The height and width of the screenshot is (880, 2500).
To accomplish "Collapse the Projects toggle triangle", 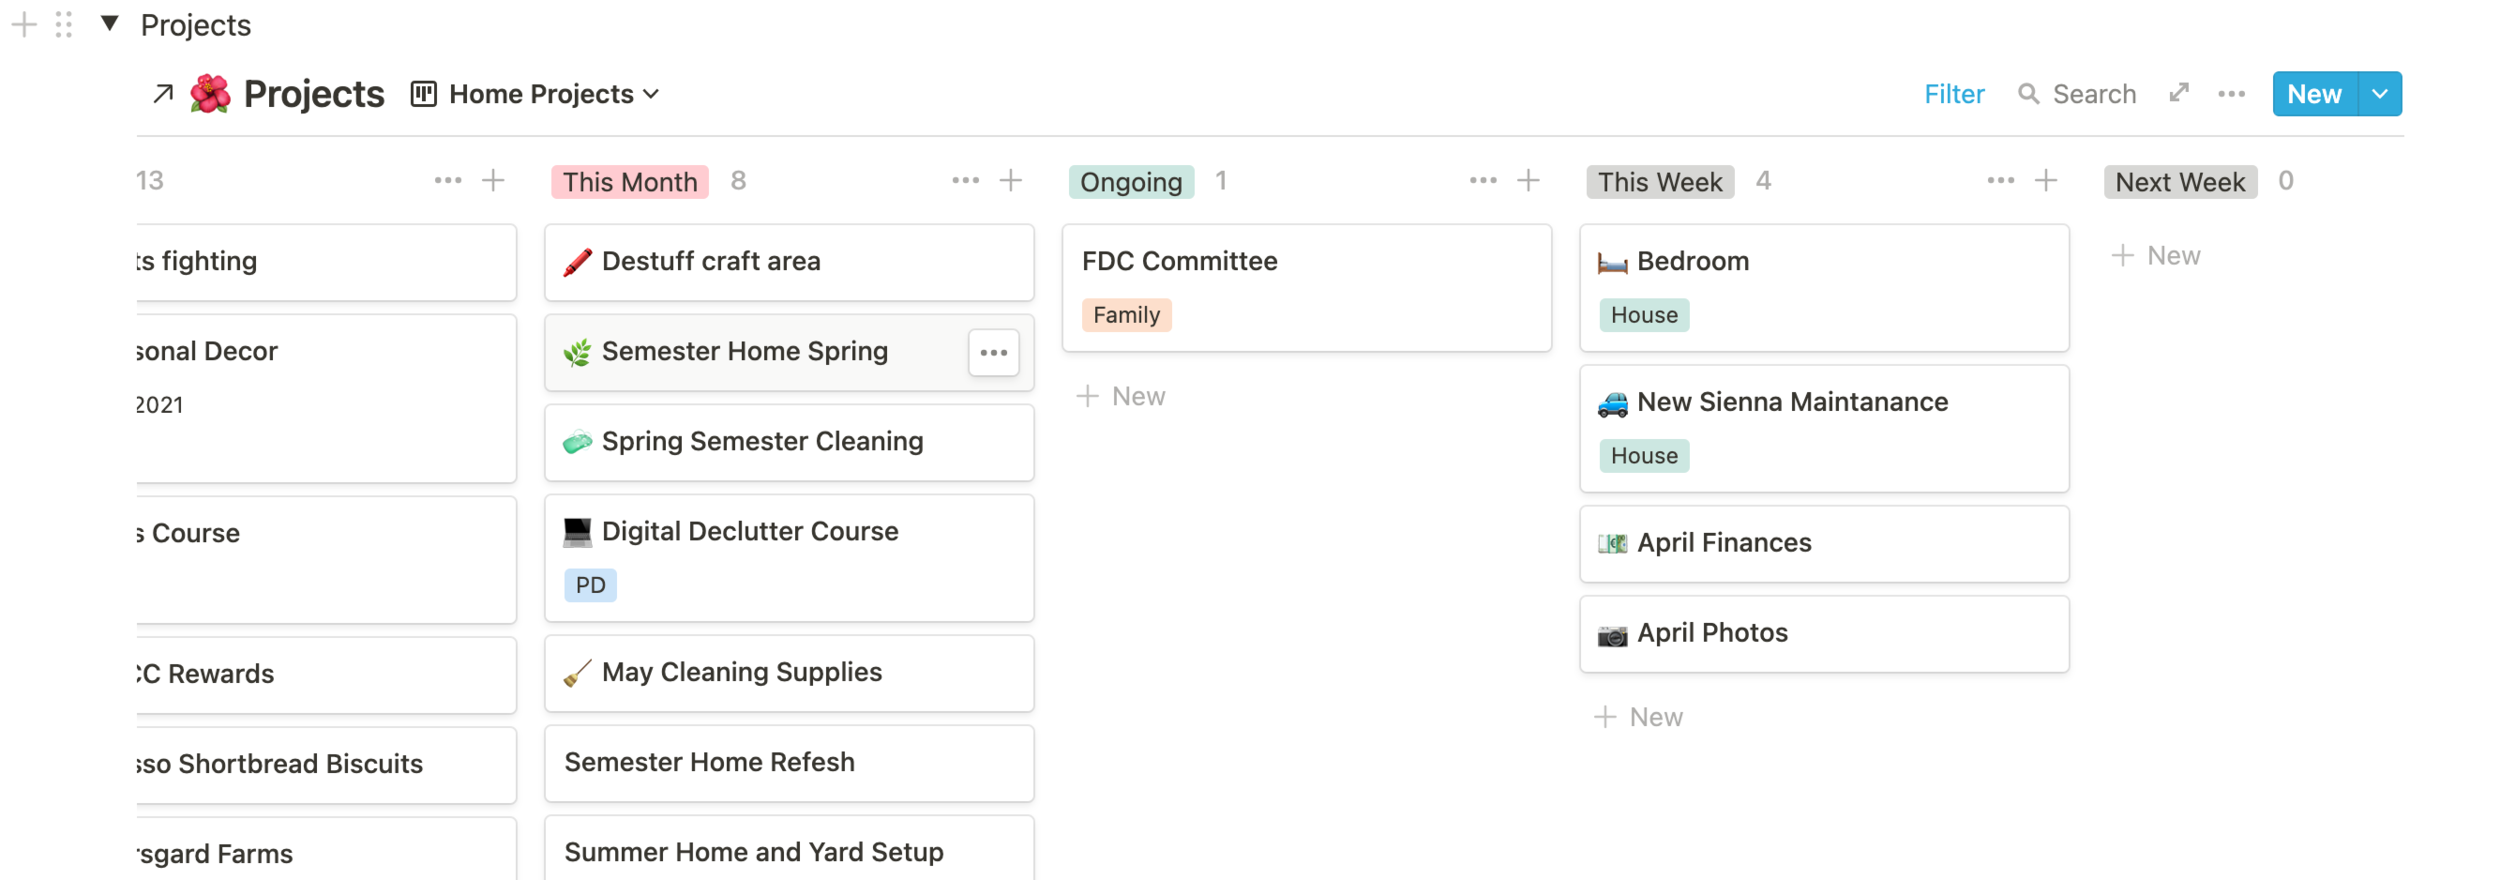I will click(x=110, y=24).
